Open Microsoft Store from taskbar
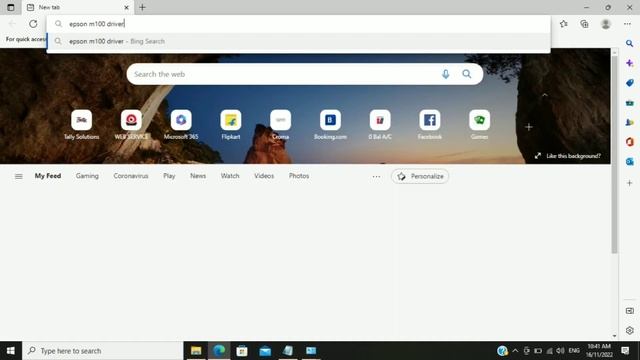This screenshot has height=360, width=640. [x=242, y=351]
